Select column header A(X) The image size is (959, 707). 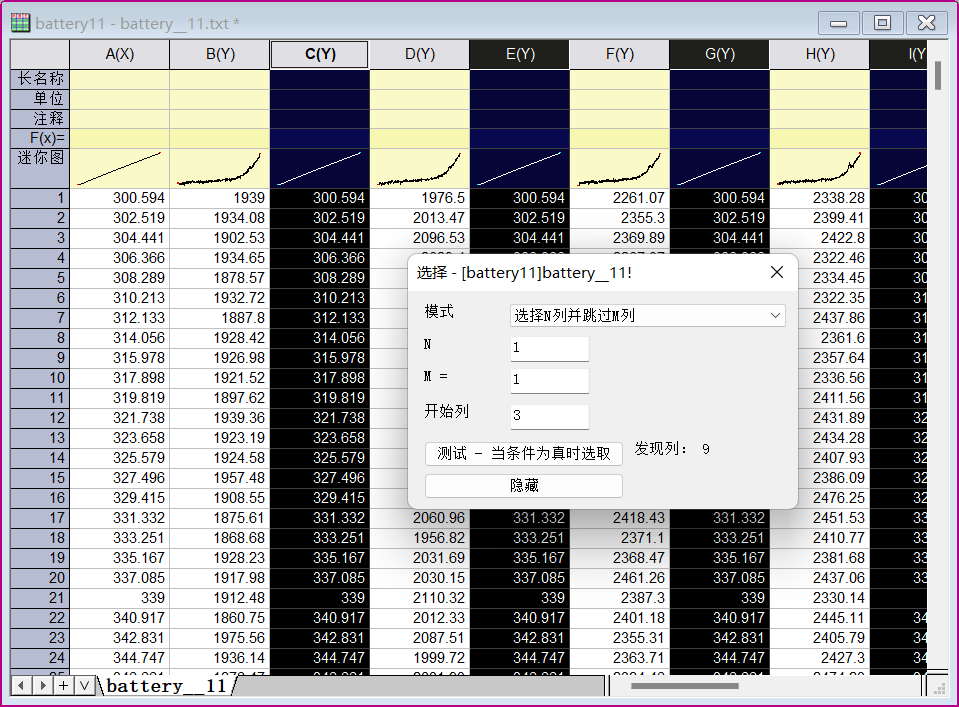pyautogui.click(x=119, y=55)
